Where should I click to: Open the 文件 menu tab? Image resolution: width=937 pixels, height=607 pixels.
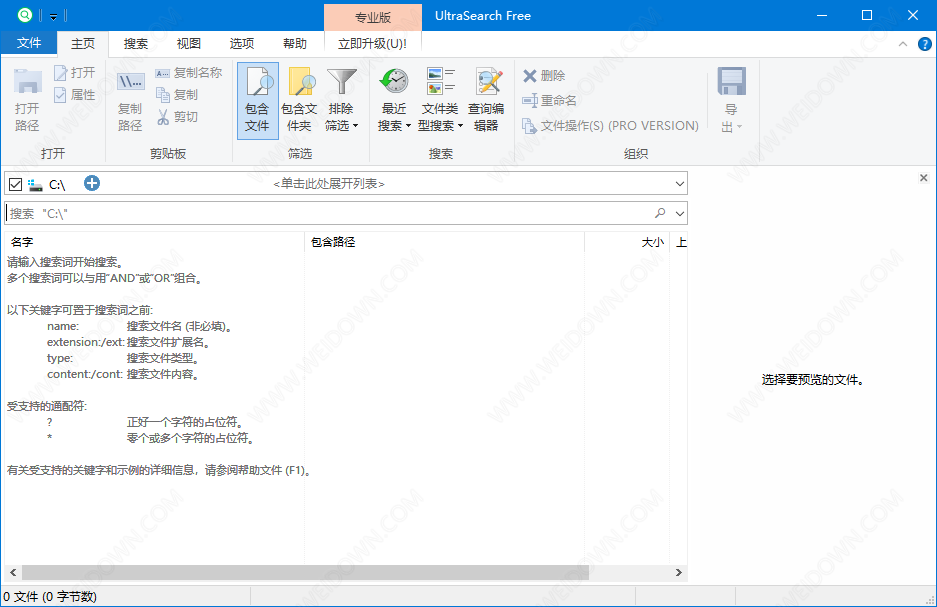point(29,43)
